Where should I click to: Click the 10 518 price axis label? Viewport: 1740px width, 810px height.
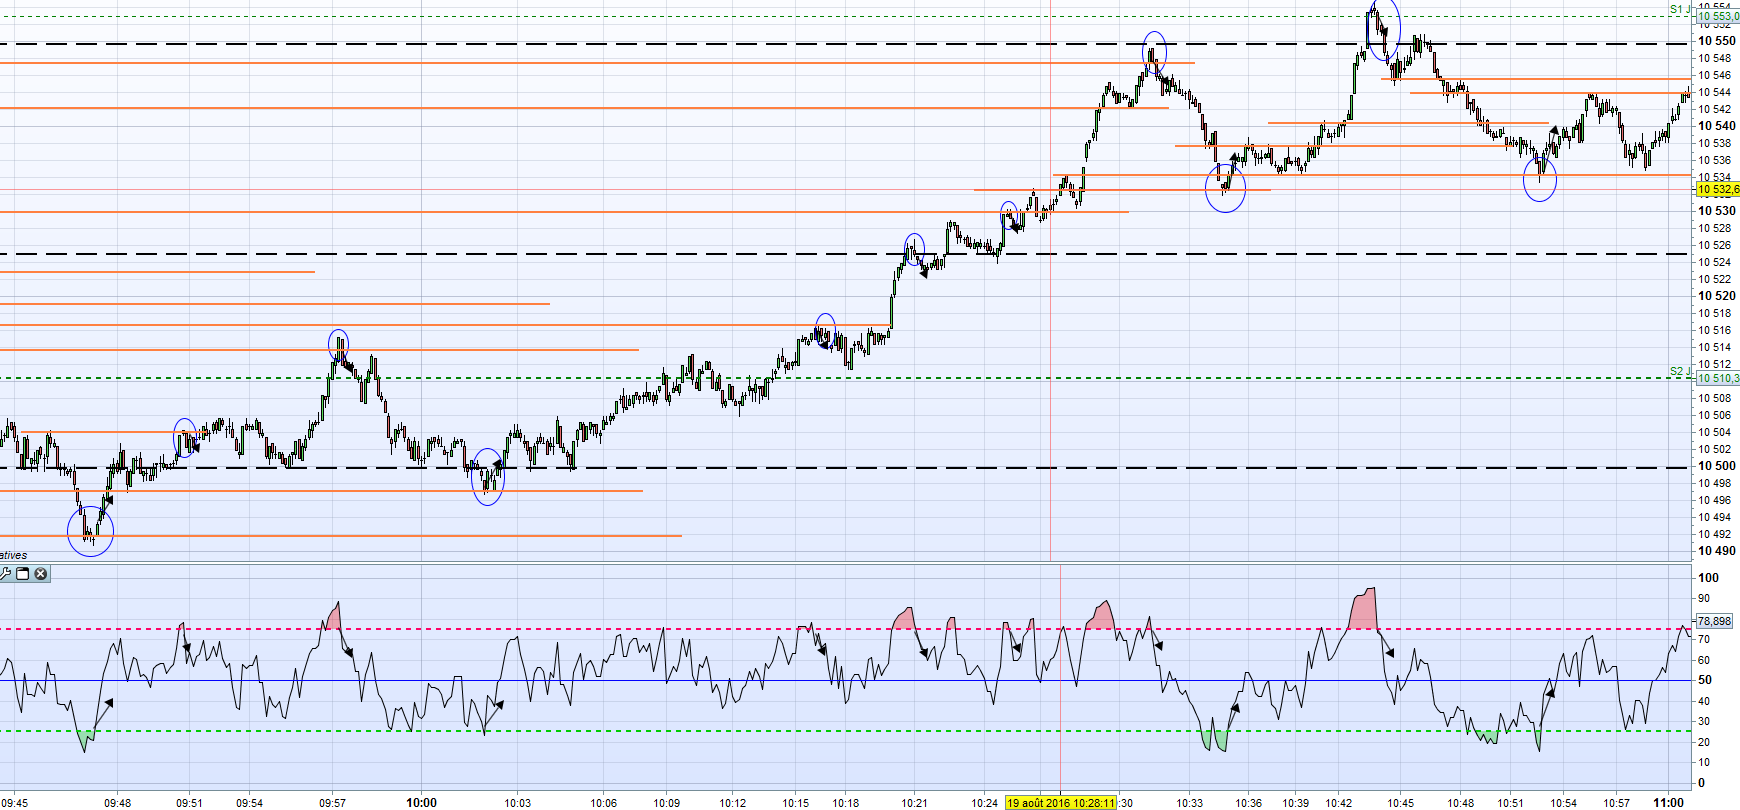pyautogui.click(x=1715, y=313)
